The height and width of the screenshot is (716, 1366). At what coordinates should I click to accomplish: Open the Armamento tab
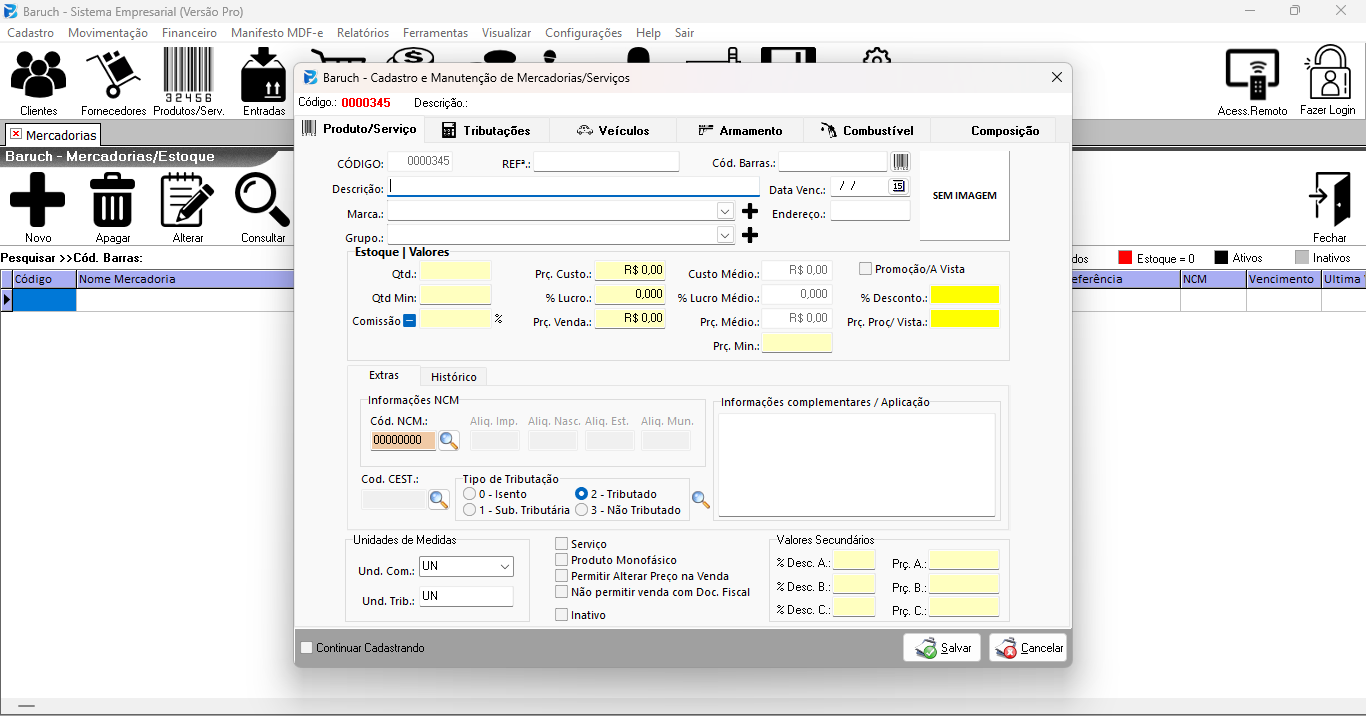740,131
